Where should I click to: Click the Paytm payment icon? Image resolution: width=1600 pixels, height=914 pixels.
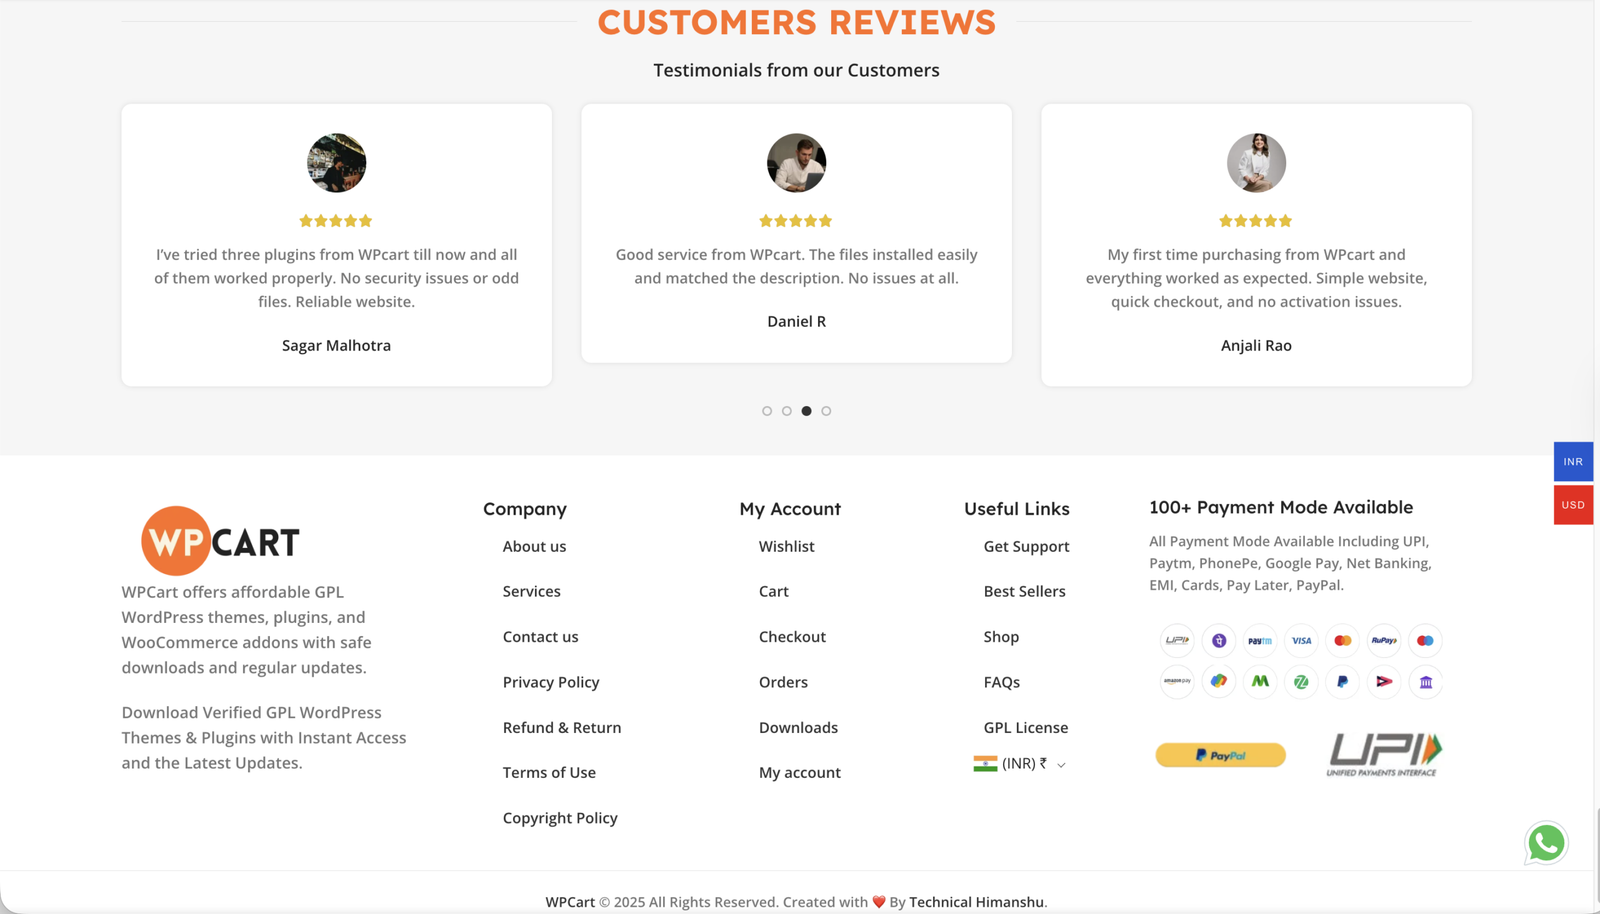point(1260,641)
